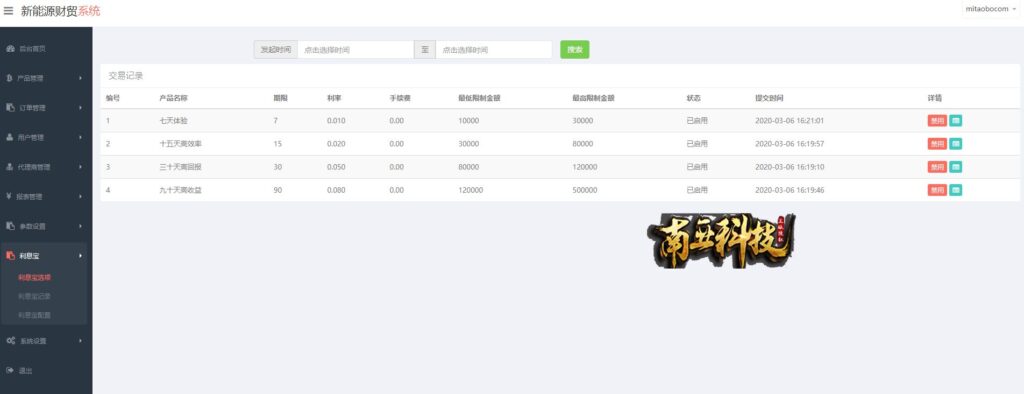The width and height of the screenshot is (1024, 394).
Task: Click the 退出 logout icon
Action: 10,370
